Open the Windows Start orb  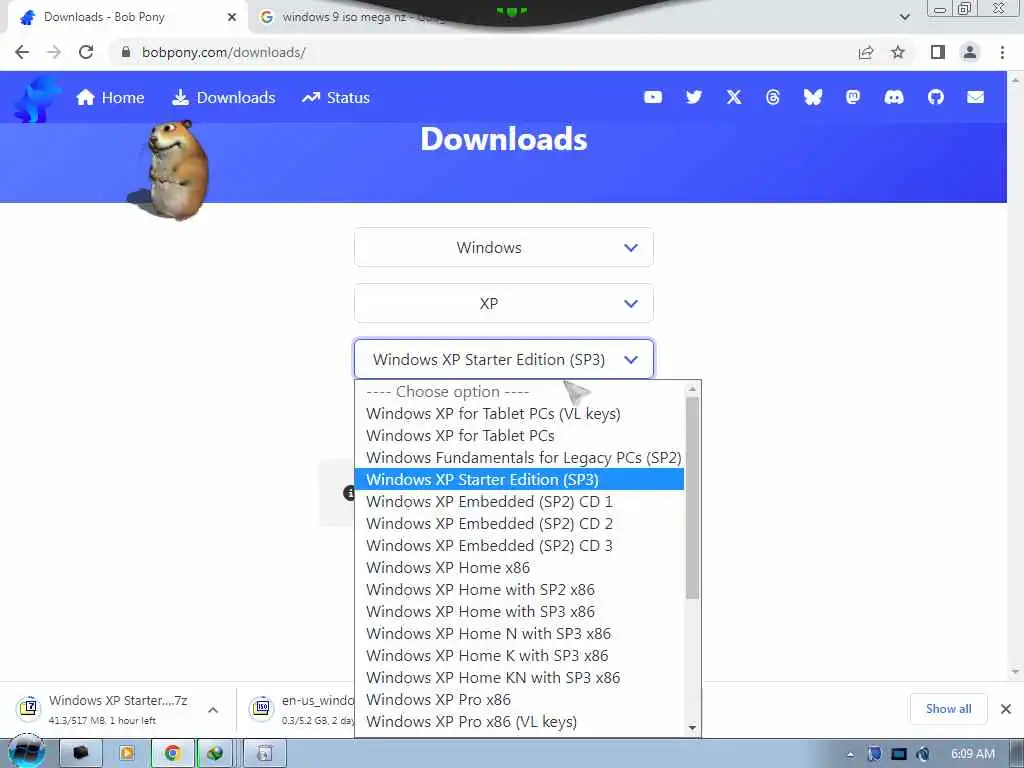click(x=26, y=753)
